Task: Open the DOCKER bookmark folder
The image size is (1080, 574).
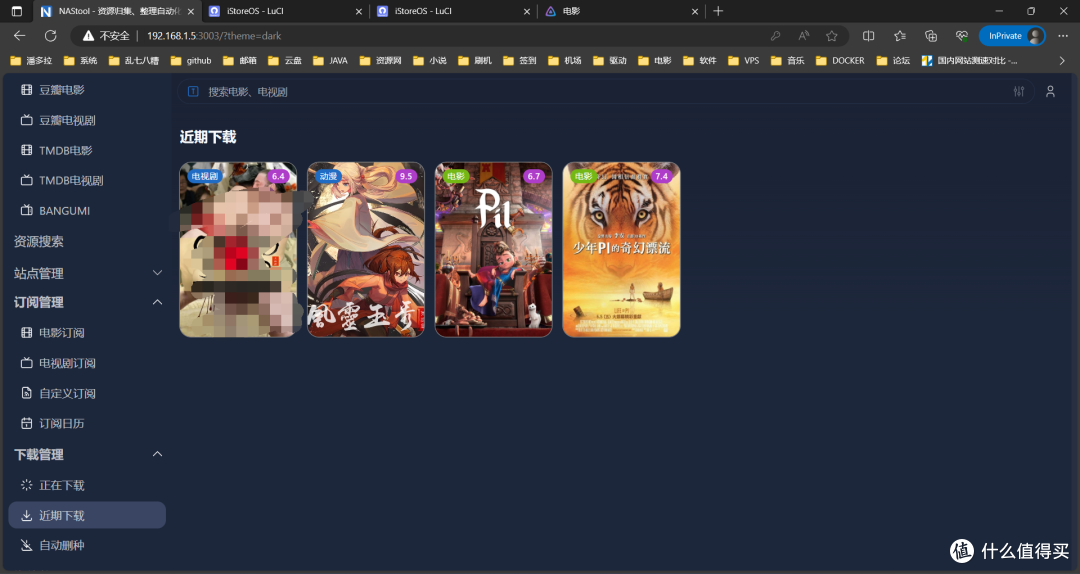Action: (x=840, y=61)
